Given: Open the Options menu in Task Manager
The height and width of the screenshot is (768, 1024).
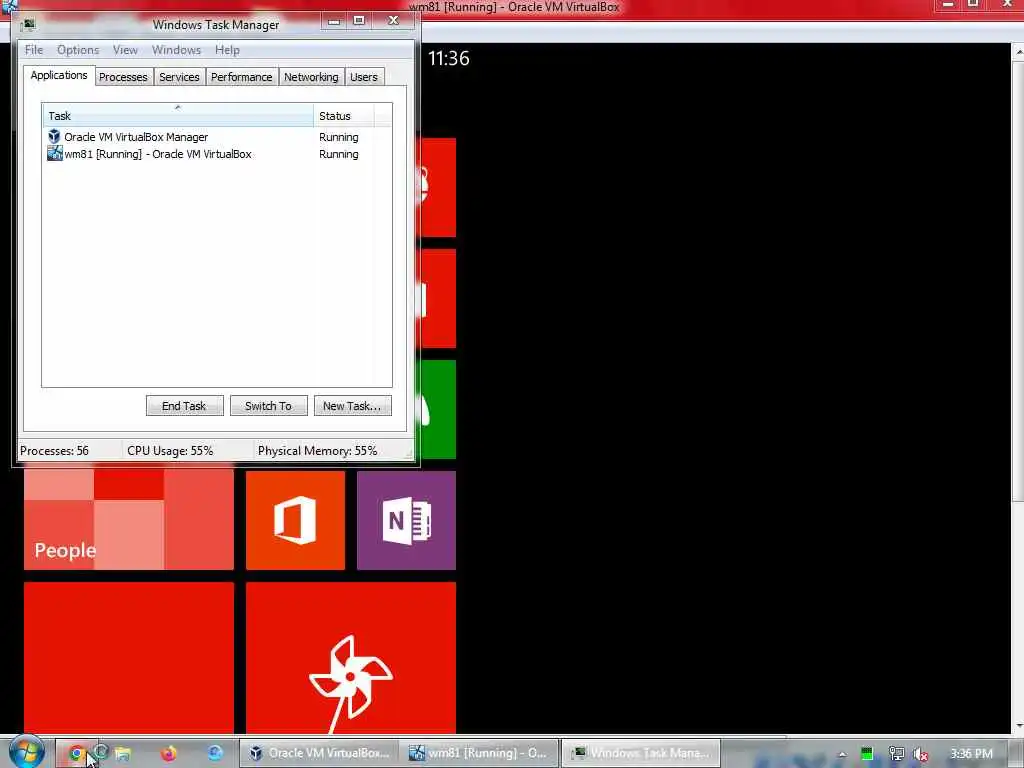Looking at the screenshot, I should 78,50.
